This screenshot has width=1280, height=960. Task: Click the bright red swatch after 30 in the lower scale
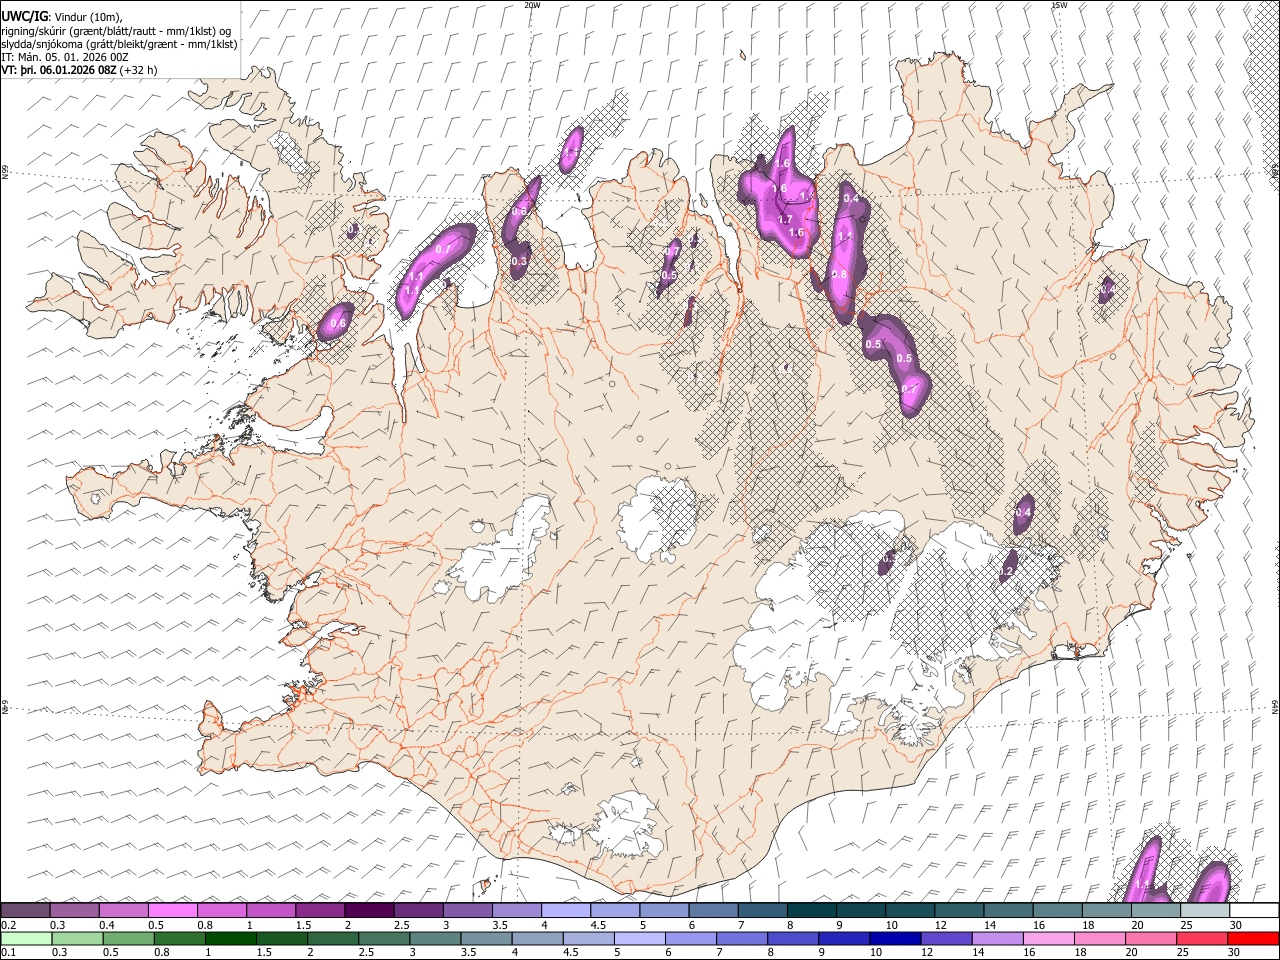[1253, 938]
